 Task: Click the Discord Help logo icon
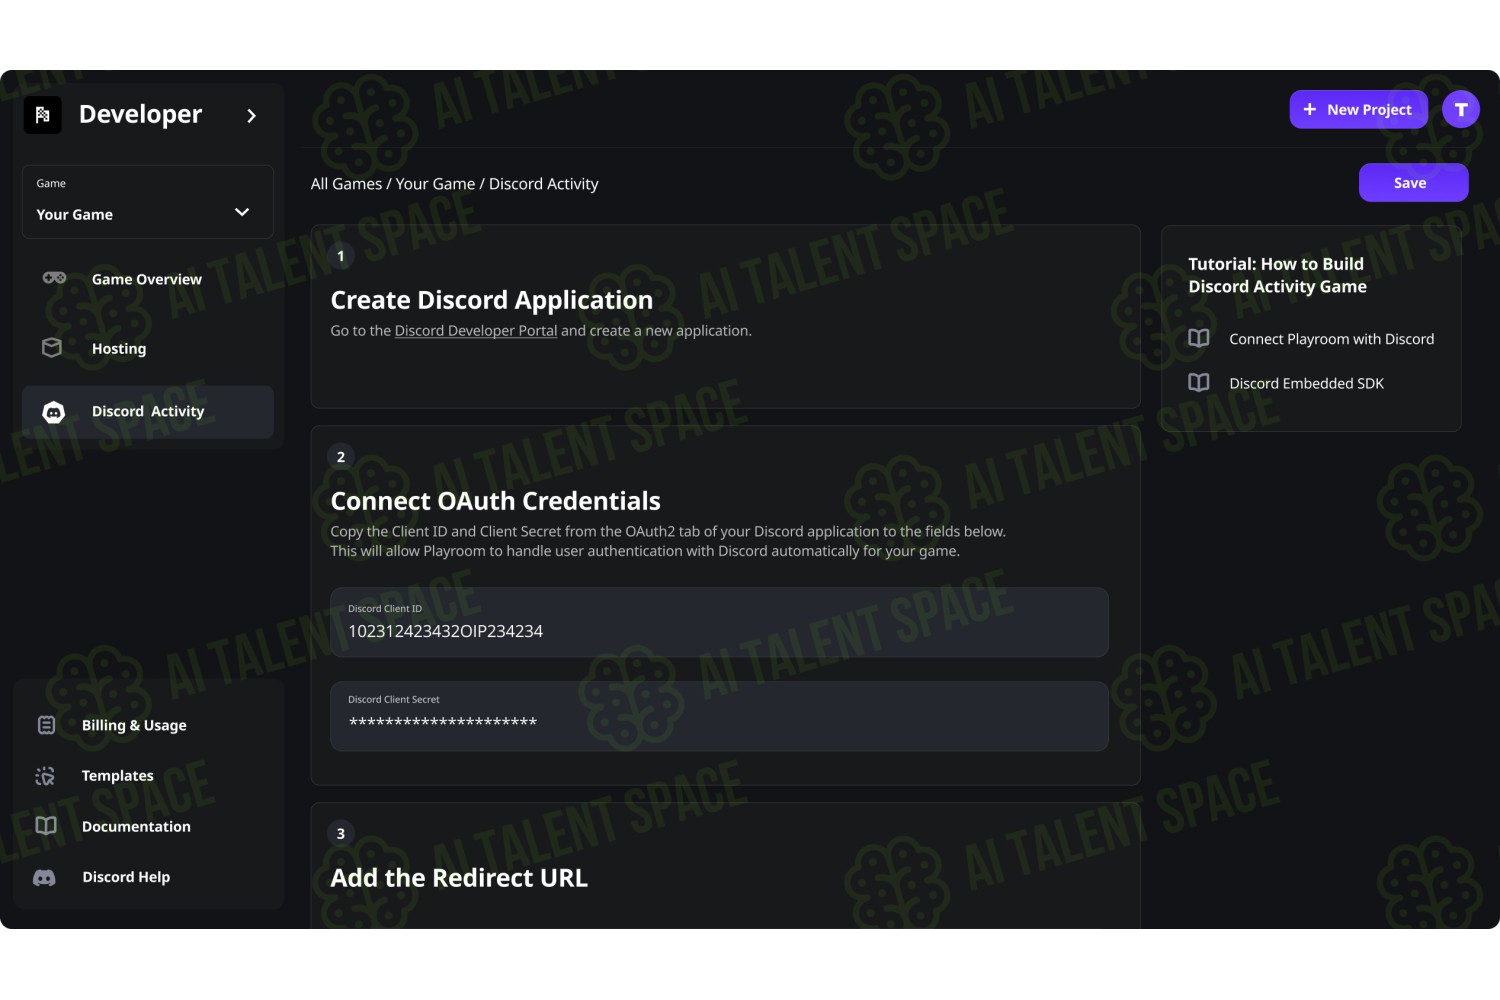pos(45,878)
